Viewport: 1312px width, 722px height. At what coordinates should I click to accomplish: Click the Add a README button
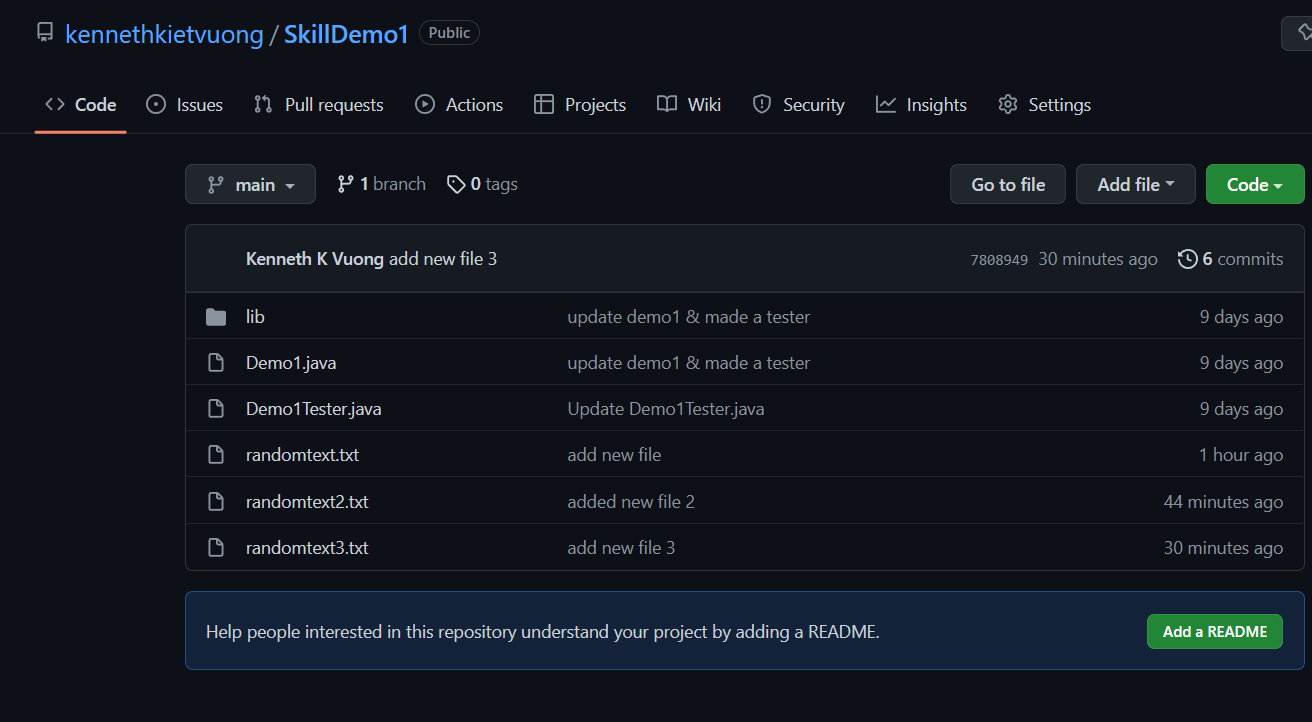[x=1215, y=632]
